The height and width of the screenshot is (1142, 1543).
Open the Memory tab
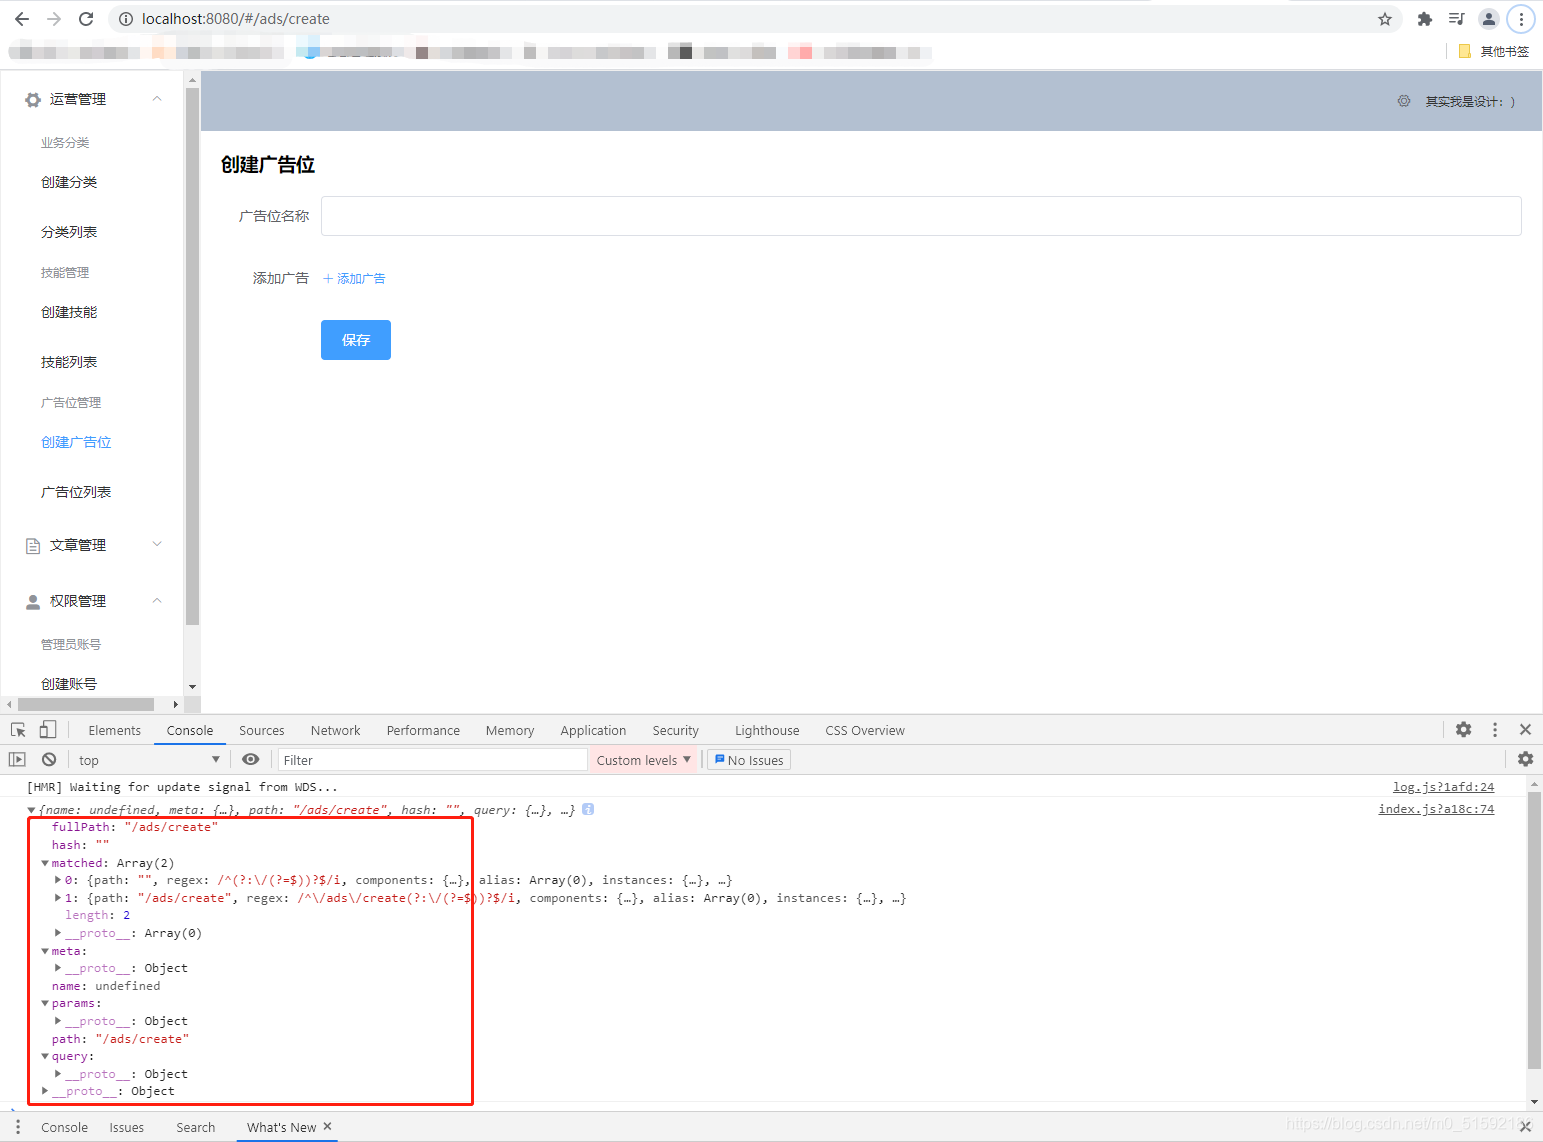point(510,731)
